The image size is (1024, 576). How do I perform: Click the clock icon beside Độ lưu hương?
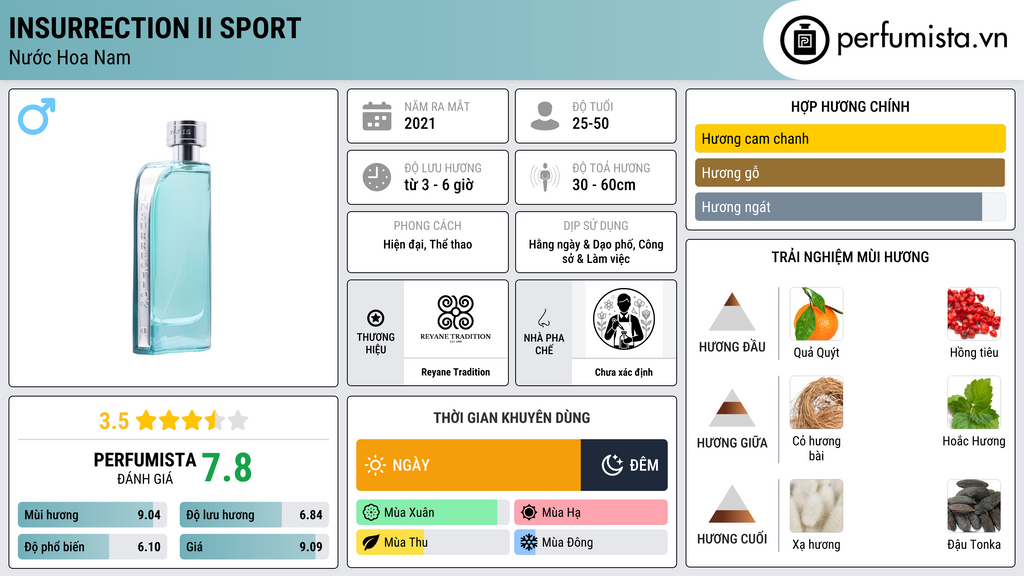(x=377, y=177)
